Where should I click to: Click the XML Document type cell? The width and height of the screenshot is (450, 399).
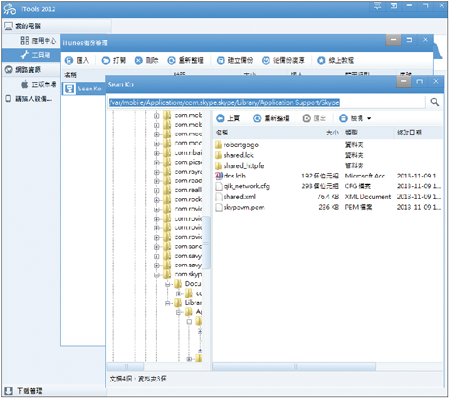pos(368,197)
